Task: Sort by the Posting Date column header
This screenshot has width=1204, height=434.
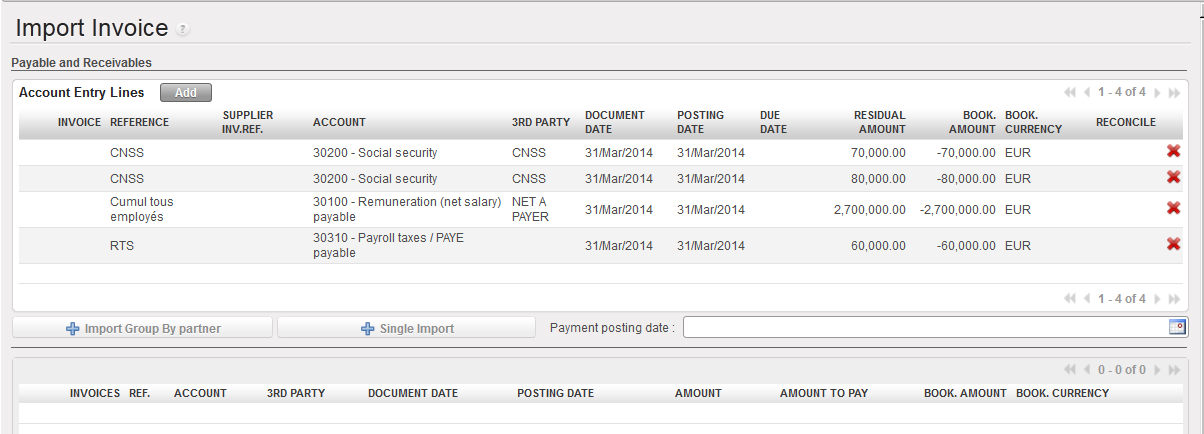Action: click(x=700, y=122)
